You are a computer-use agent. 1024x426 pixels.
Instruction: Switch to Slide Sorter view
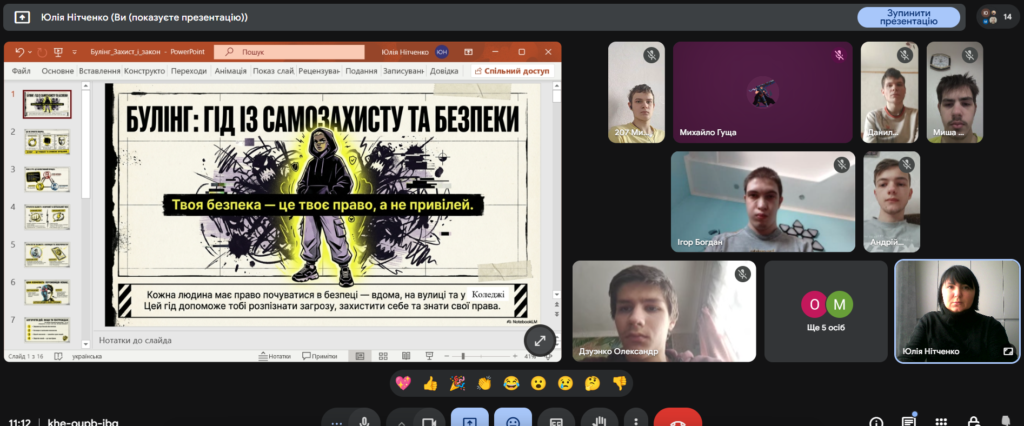tap(381, 355)
